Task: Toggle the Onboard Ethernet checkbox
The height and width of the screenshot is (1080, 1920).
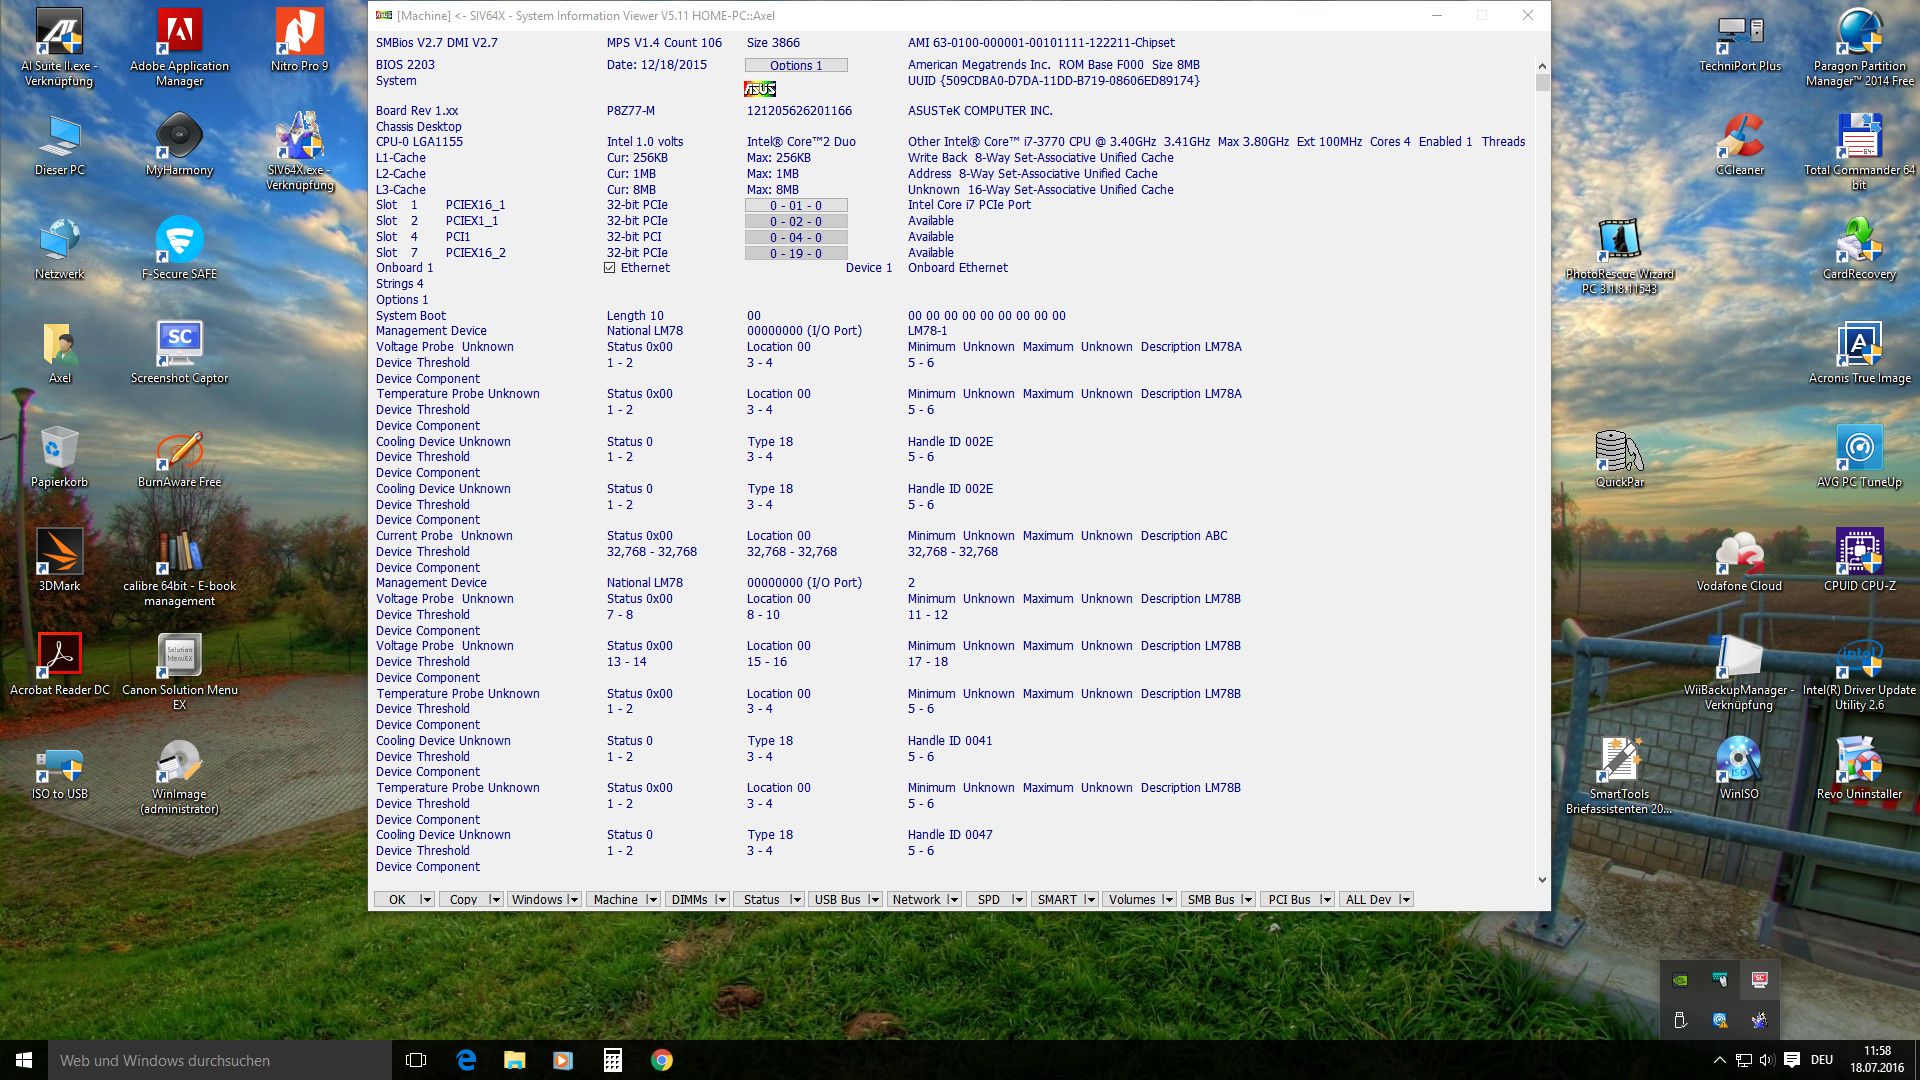Action: tap(610, 268)
